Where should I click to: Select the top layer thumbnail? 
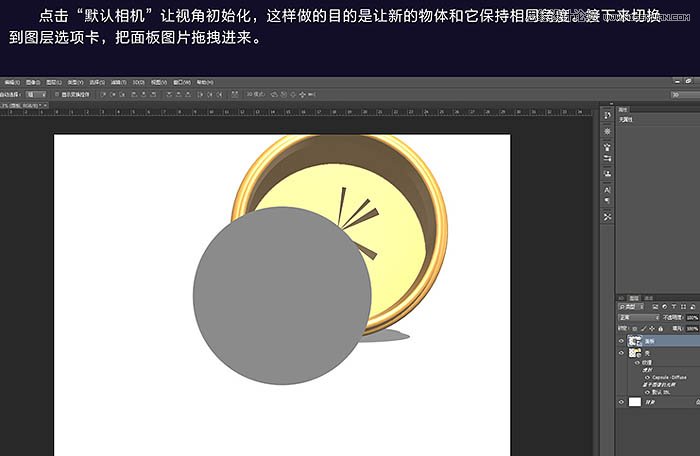635,341
